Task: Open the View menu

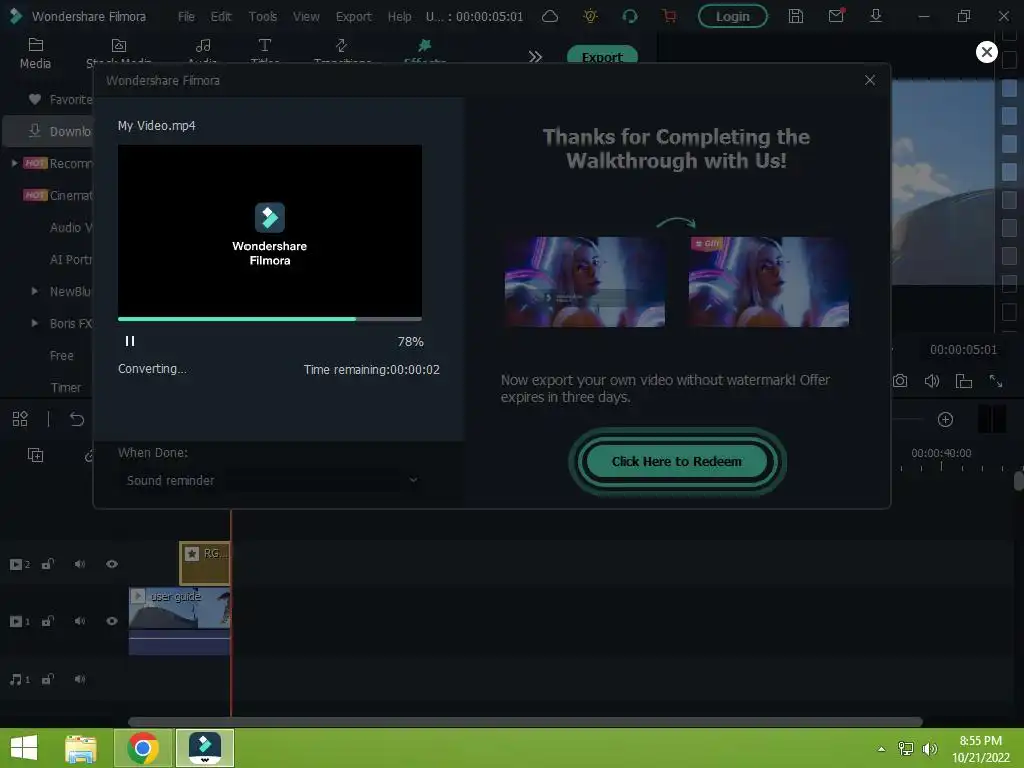Action: click(306, 16)
